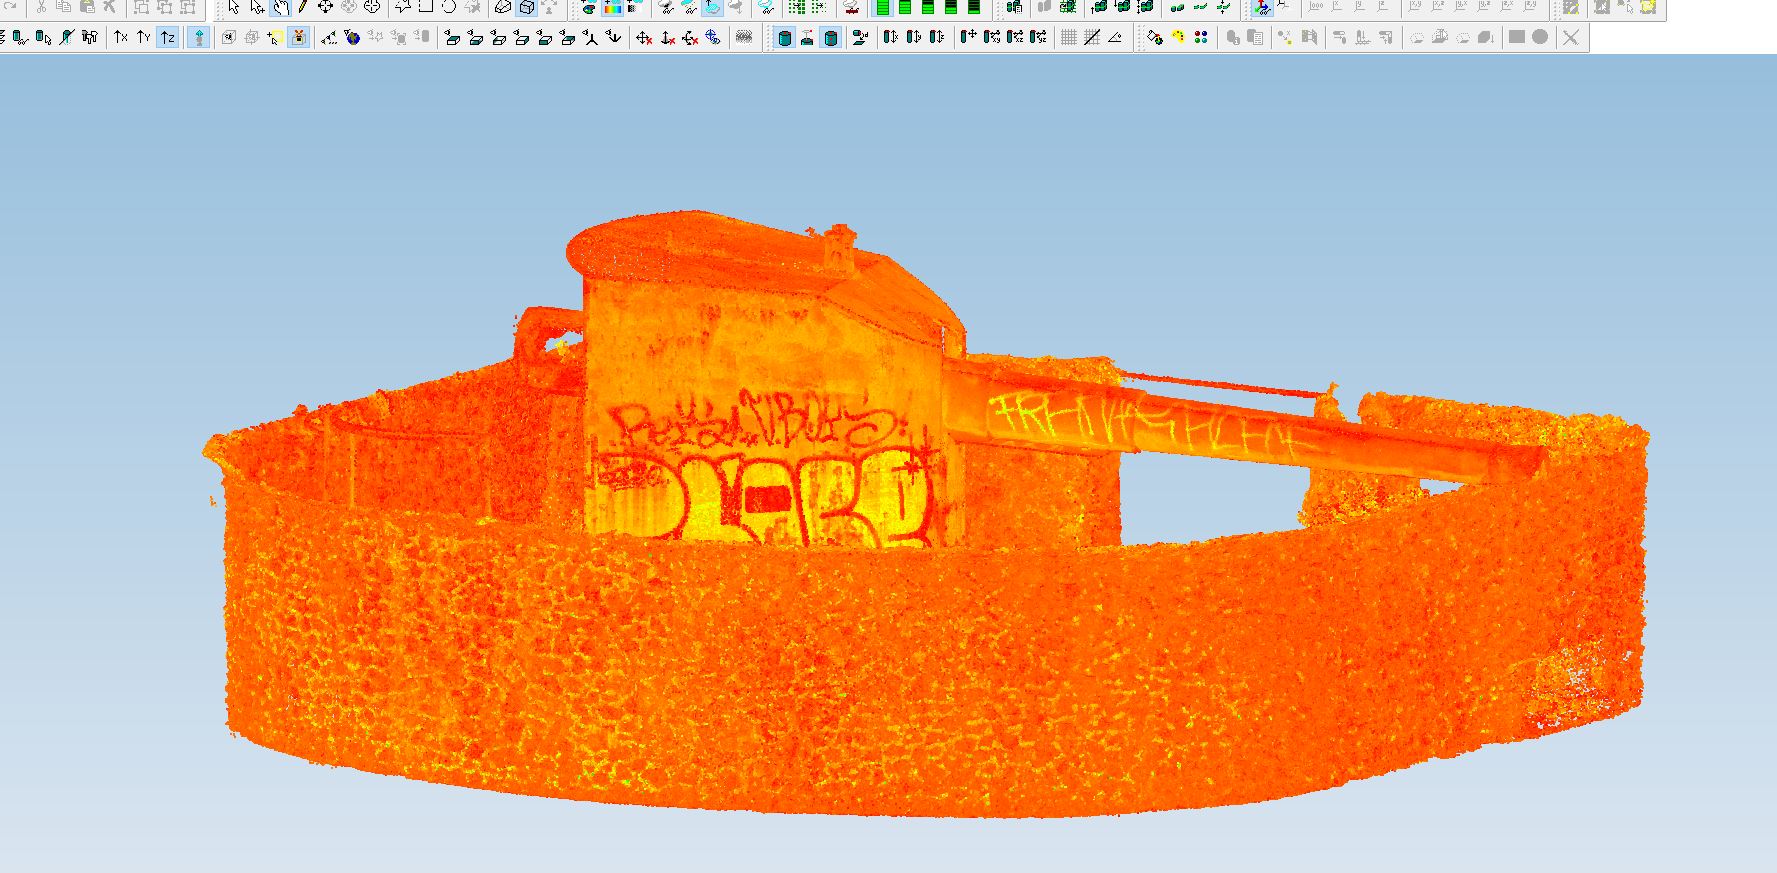This screenshot has width=1777, height=873.
Task: Click the crosshair with red X delete icon
Action: [x=644, y=37]
